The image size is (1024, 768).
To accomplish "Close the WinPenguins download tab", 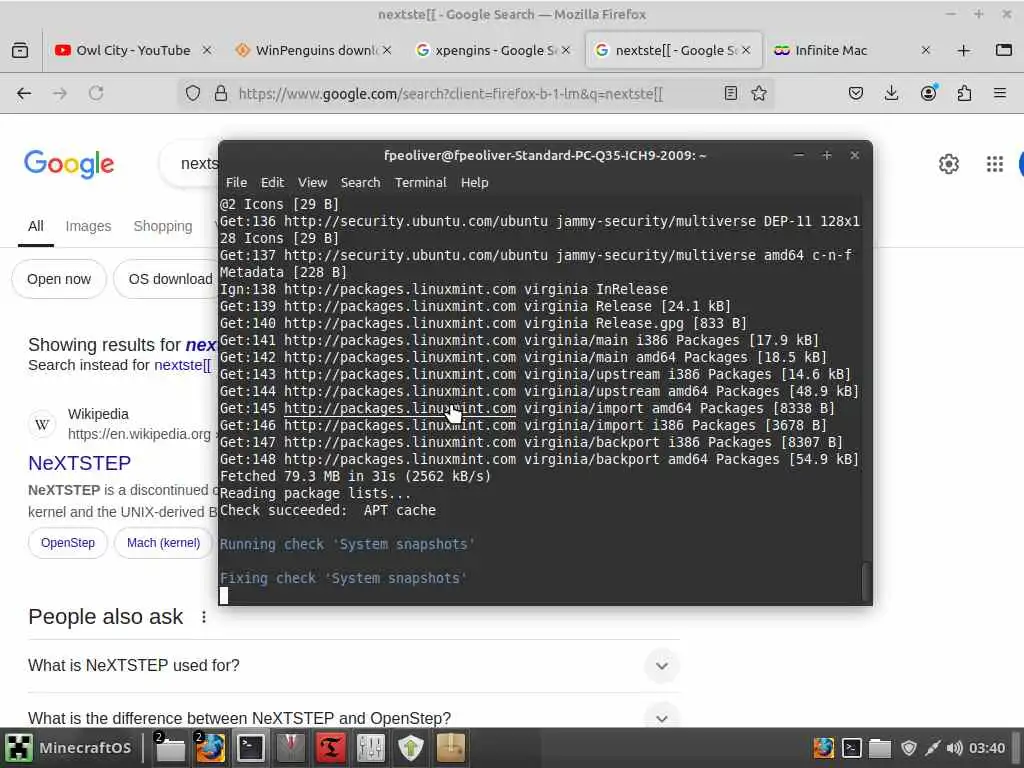I will [387, 50].
